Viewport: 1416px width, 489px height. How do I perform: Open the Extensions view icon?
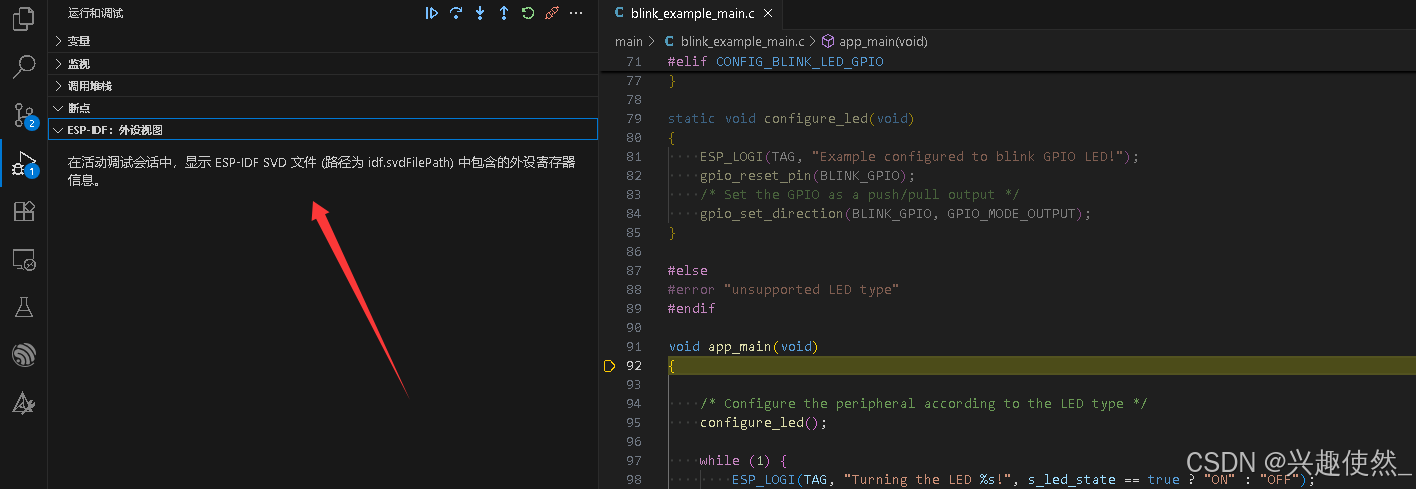pos(24,210)
